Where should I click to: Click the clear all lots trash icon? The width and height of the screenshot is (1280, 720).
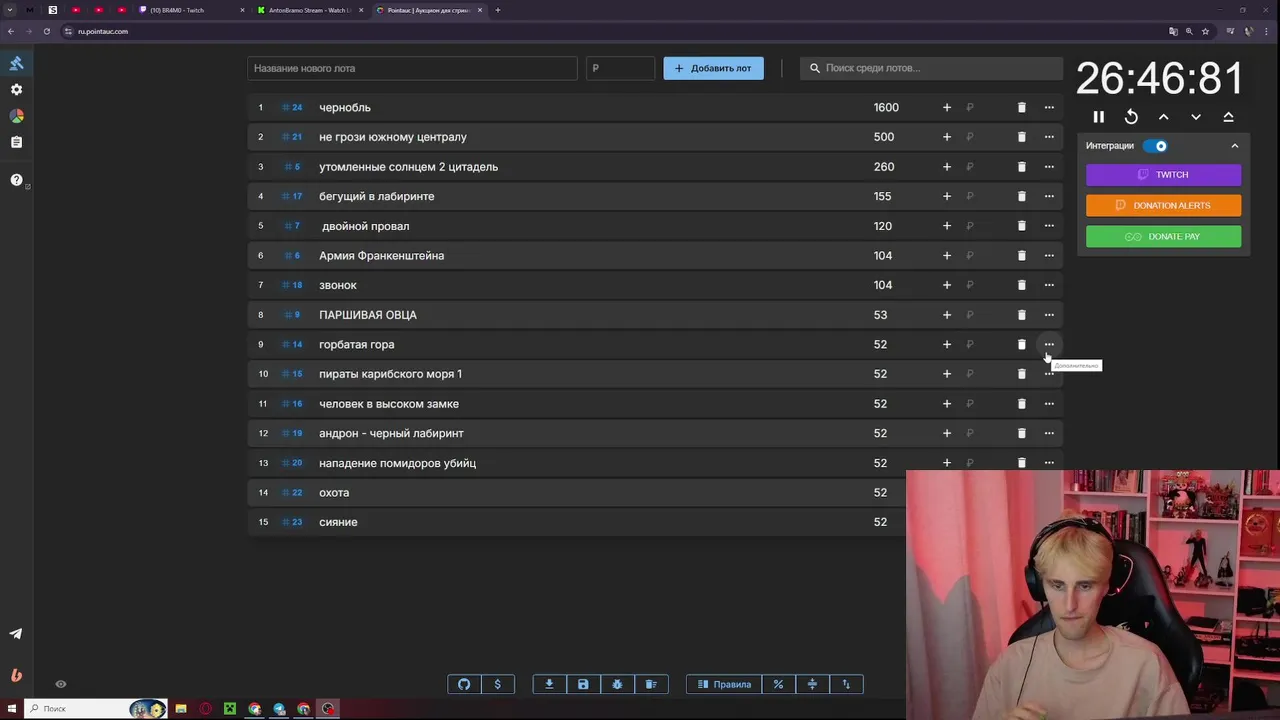pyautogui.click(x=651, y=684)
